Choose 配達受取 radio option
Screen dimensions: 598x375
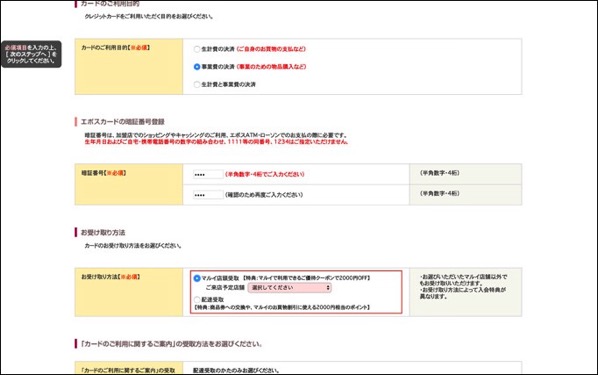[x=197, y=299]
